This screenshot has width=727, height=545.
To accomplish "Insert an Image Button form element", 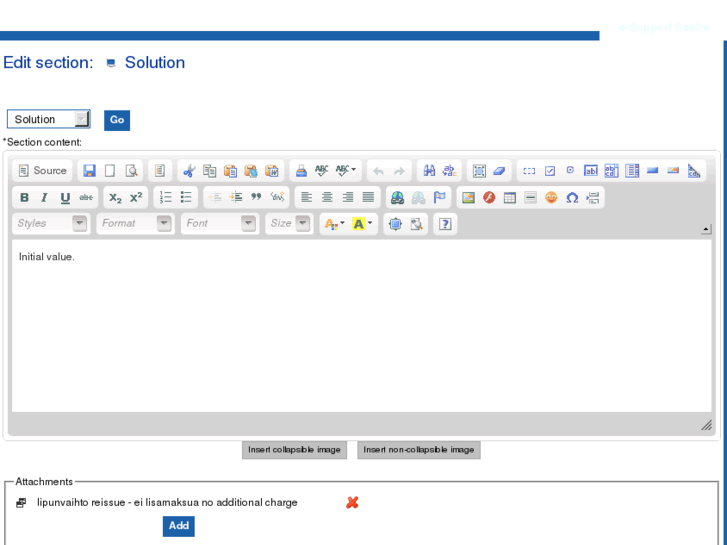I will coord(673,170).
